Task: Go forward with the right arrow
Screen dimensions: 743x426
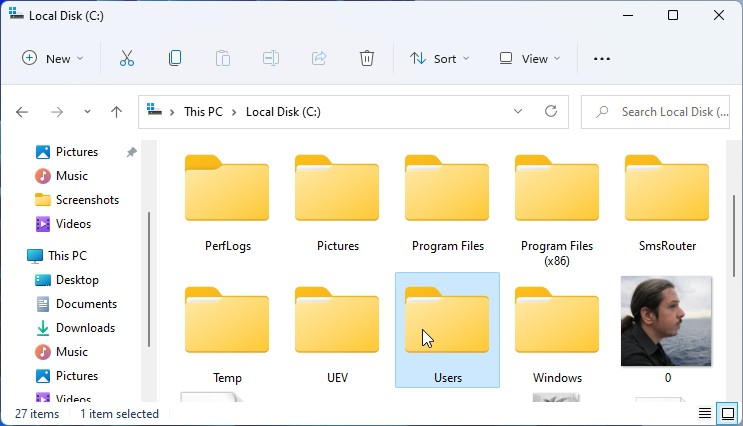Action: click(x=57, y=112)
